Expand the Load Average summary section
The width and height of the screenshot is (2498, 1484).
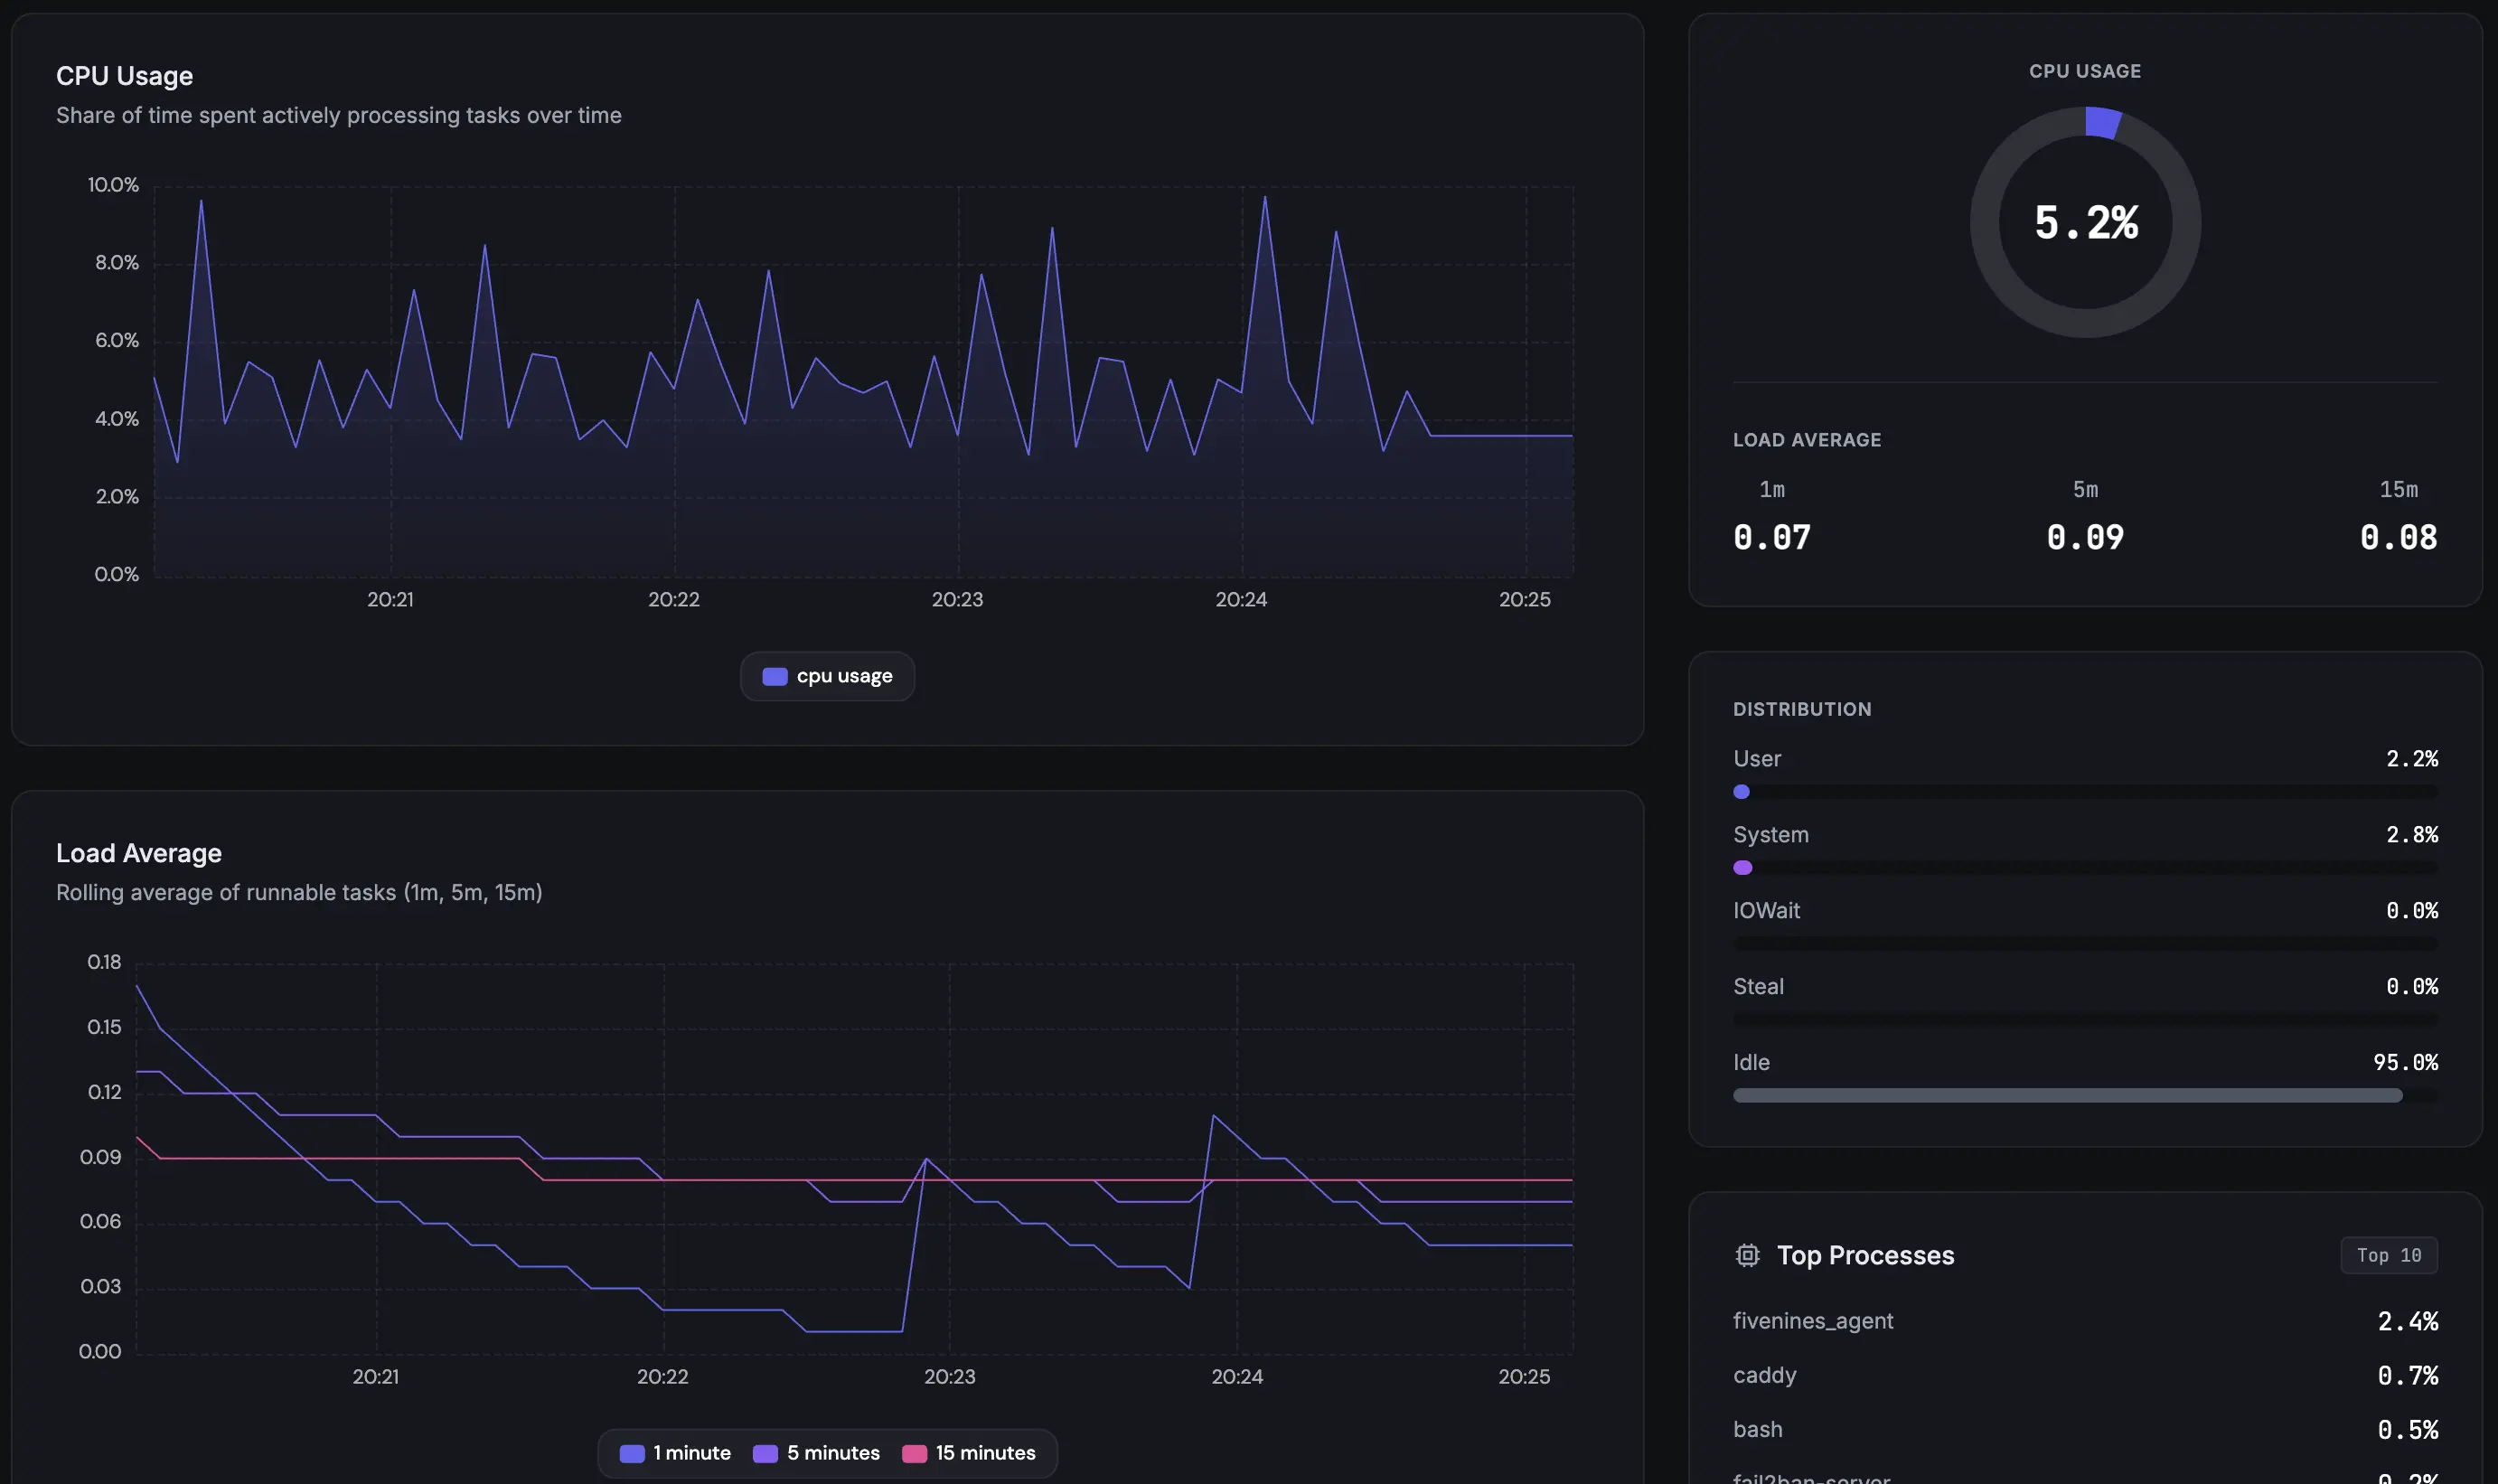click(x=1806, y=439)
